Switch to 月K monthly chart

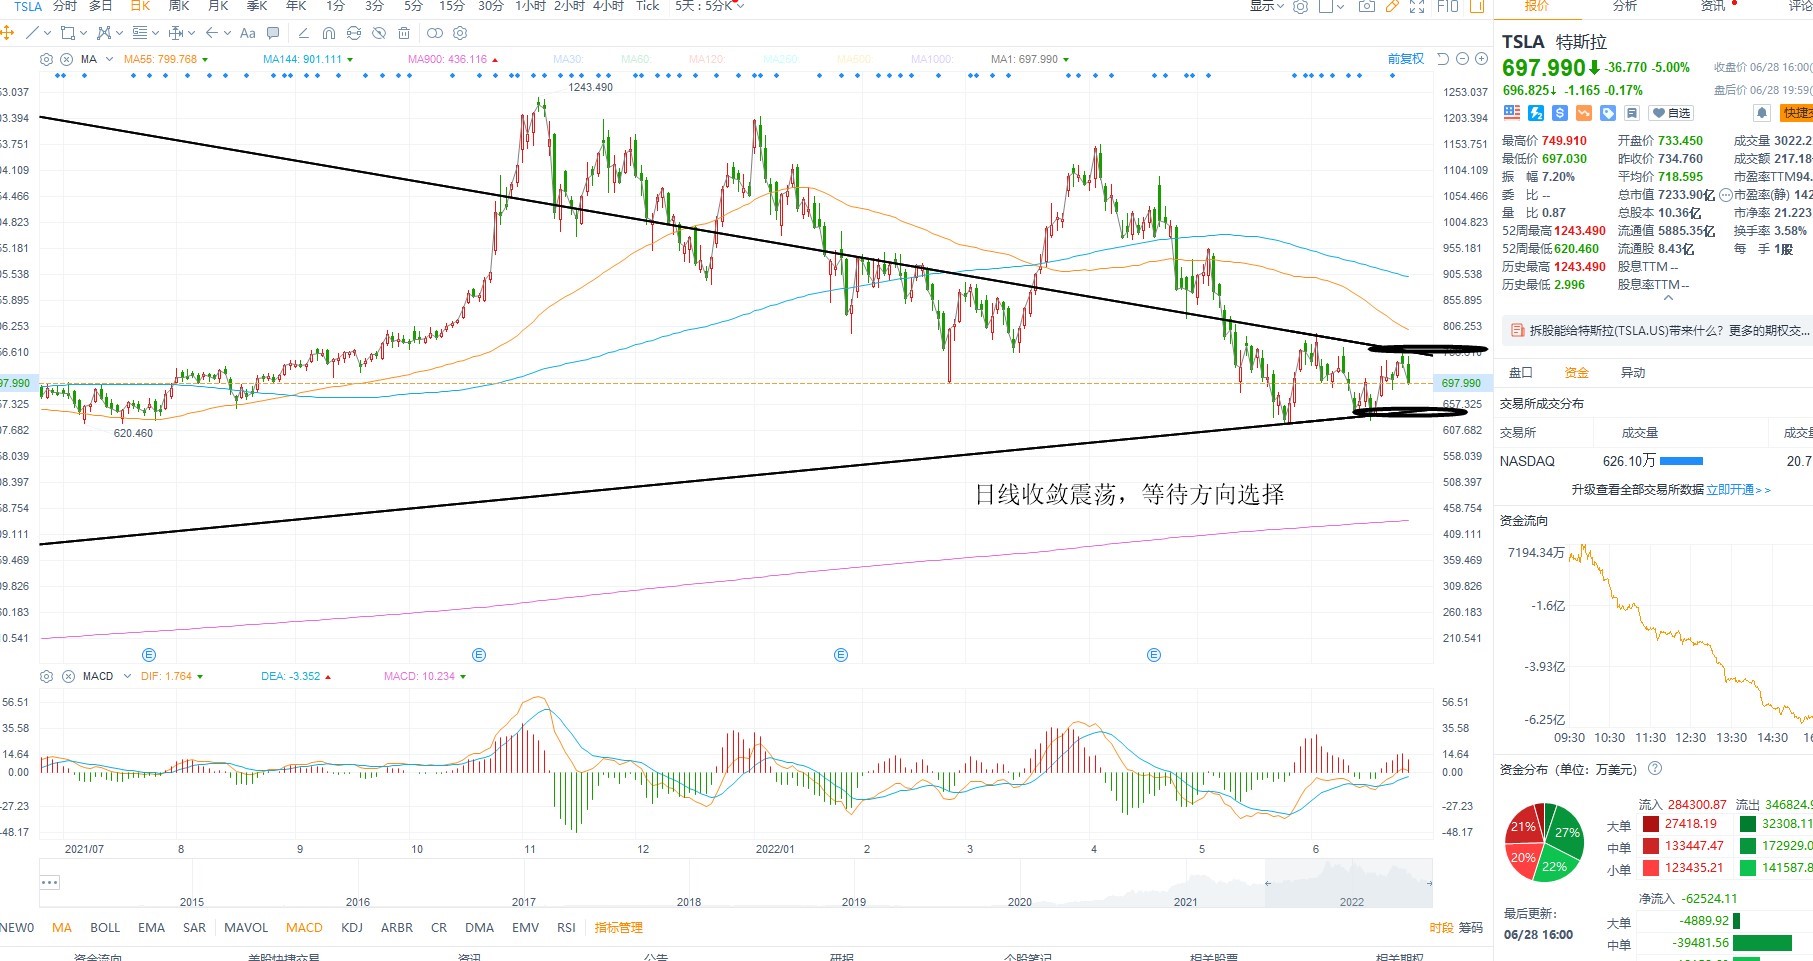(x=218, y=6)
